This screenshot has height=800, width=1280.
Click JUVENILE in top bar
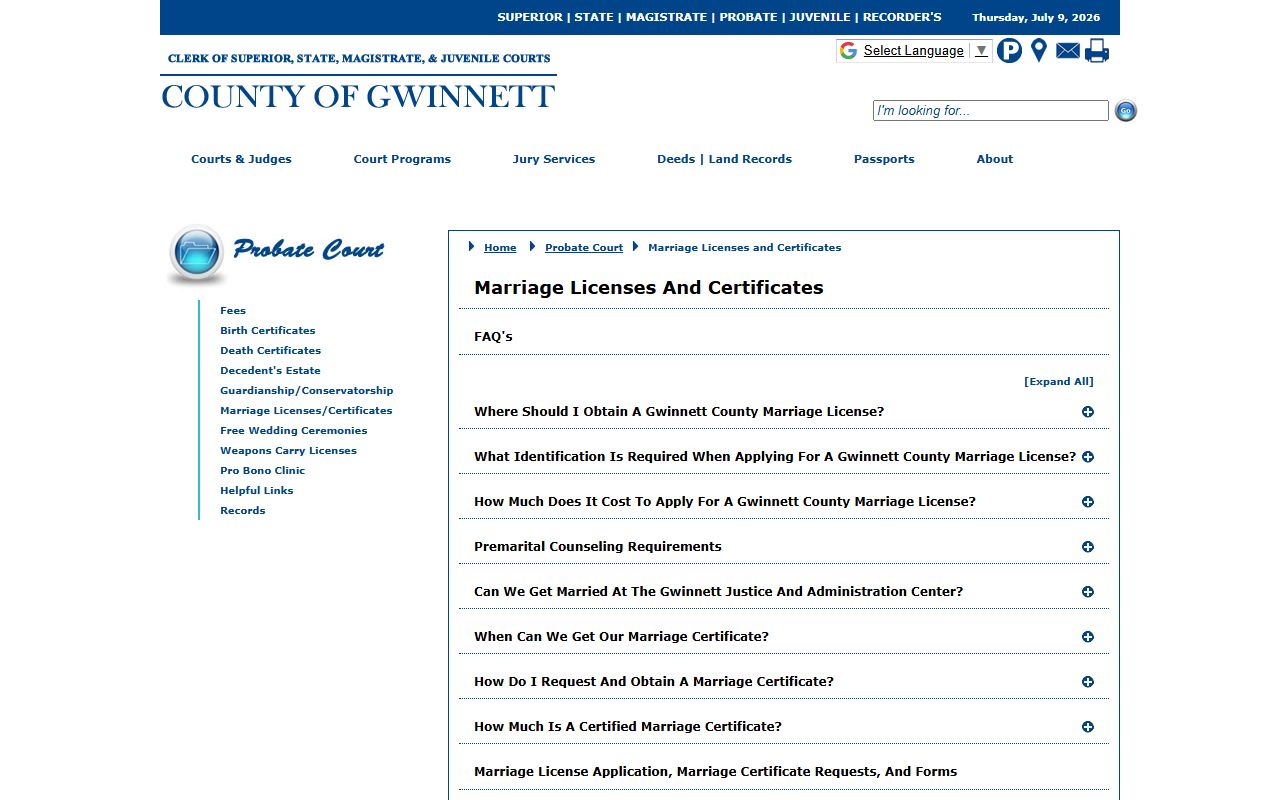[820, 17]
